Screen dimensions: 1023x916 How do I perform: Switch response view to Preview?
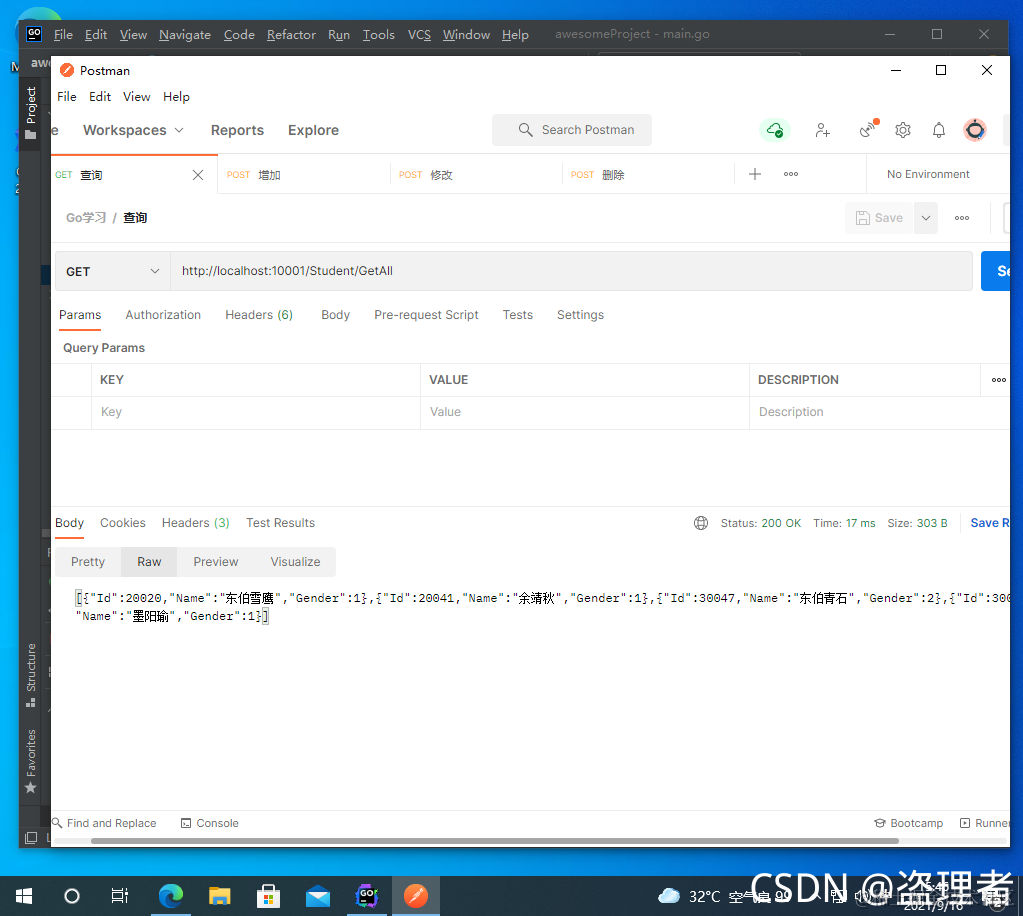pyautogui.click(x=216, y=562)
